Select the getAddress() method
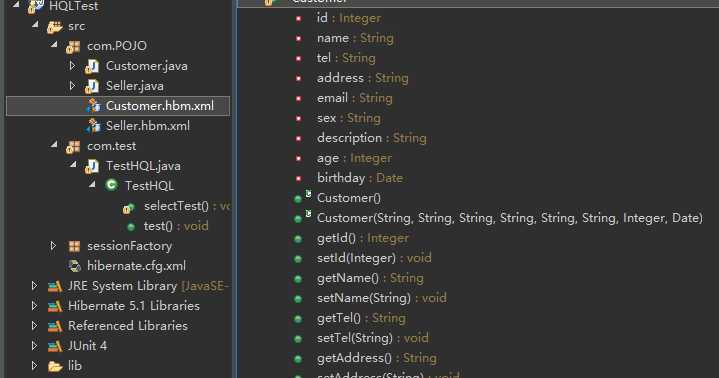 (x=376, y=358)
